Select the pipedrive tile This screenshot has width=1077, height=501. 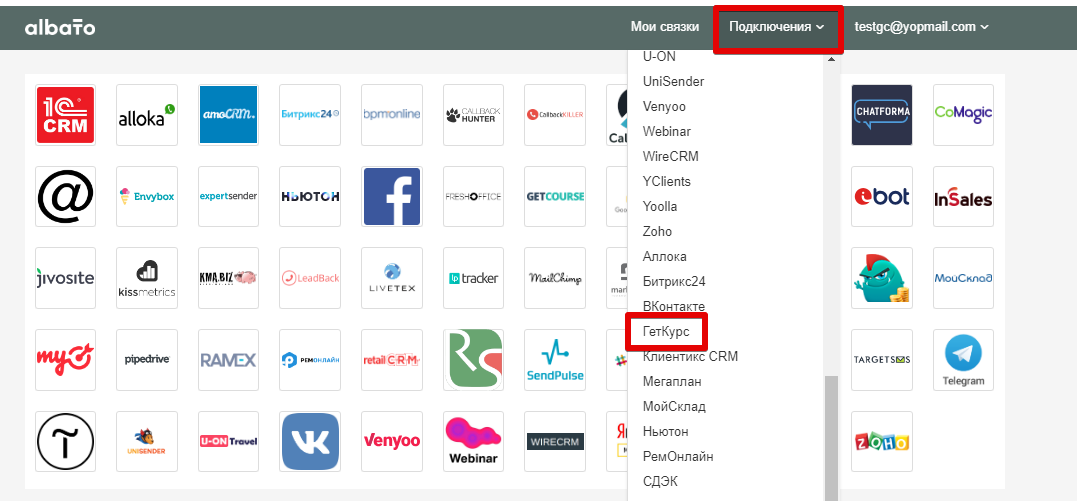147,360
